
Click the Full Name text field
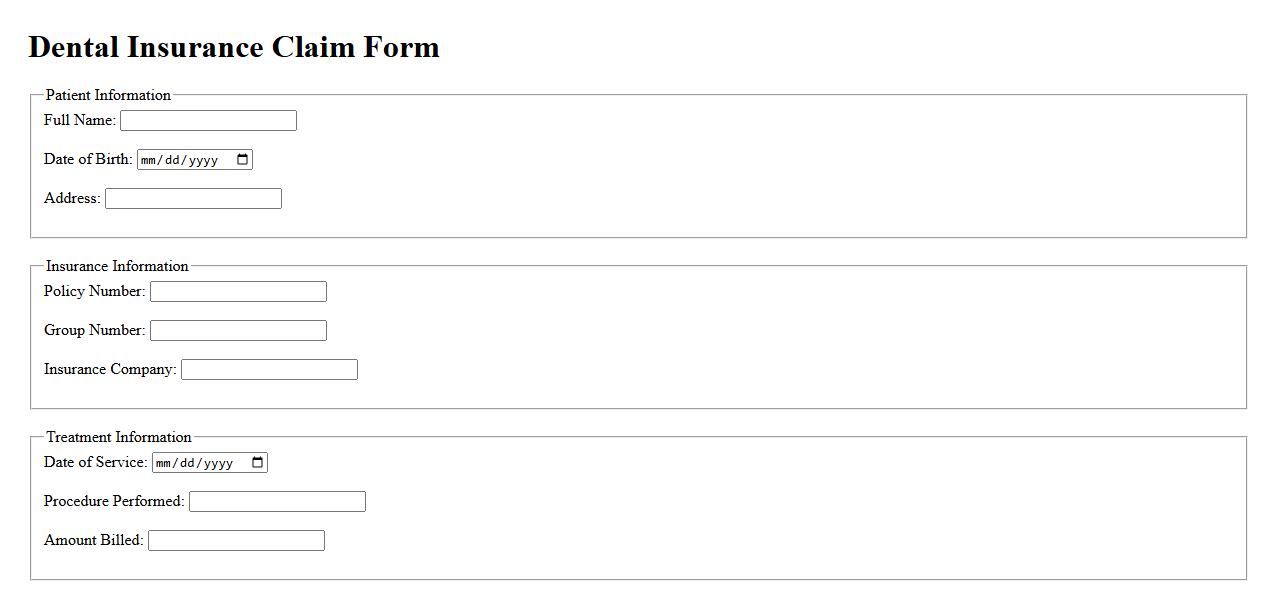[x=208, y=121]
